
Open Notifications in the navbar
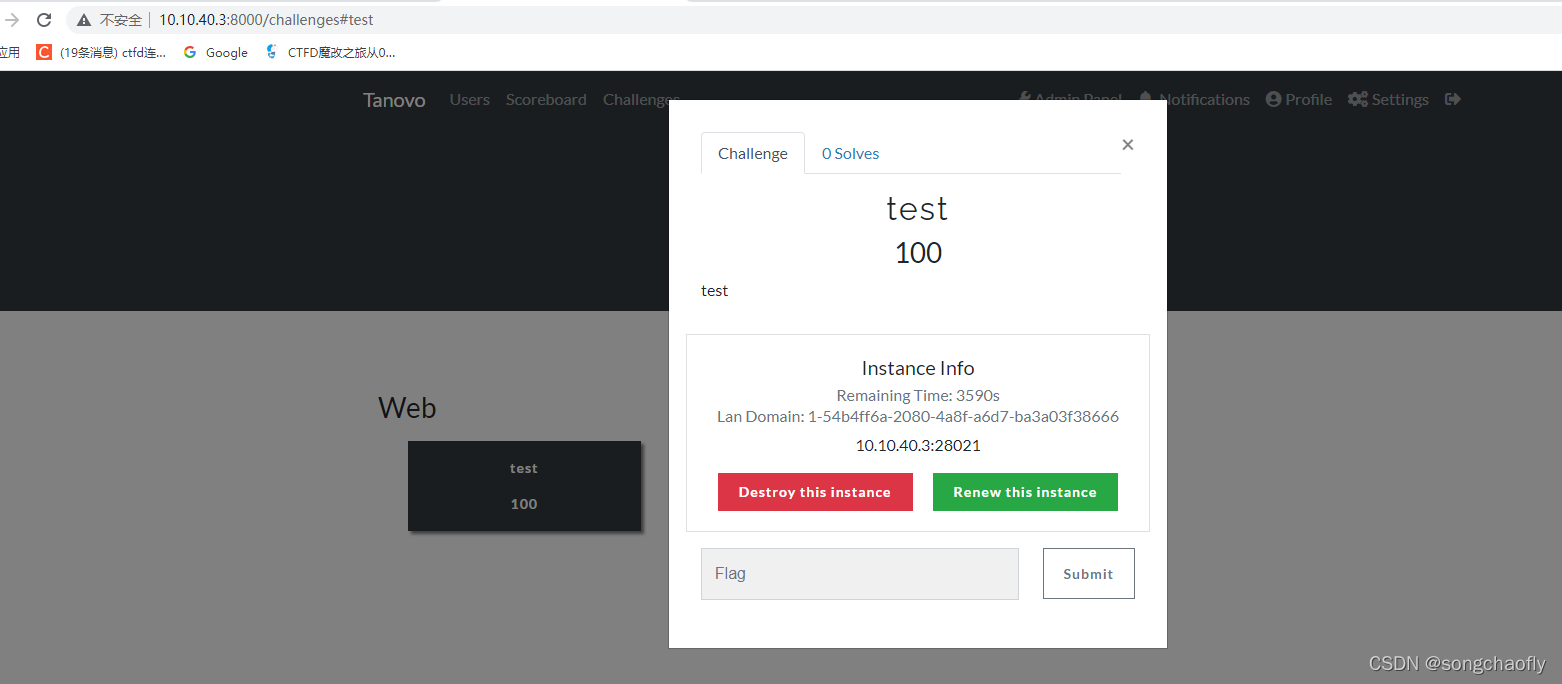point(1194,99)
